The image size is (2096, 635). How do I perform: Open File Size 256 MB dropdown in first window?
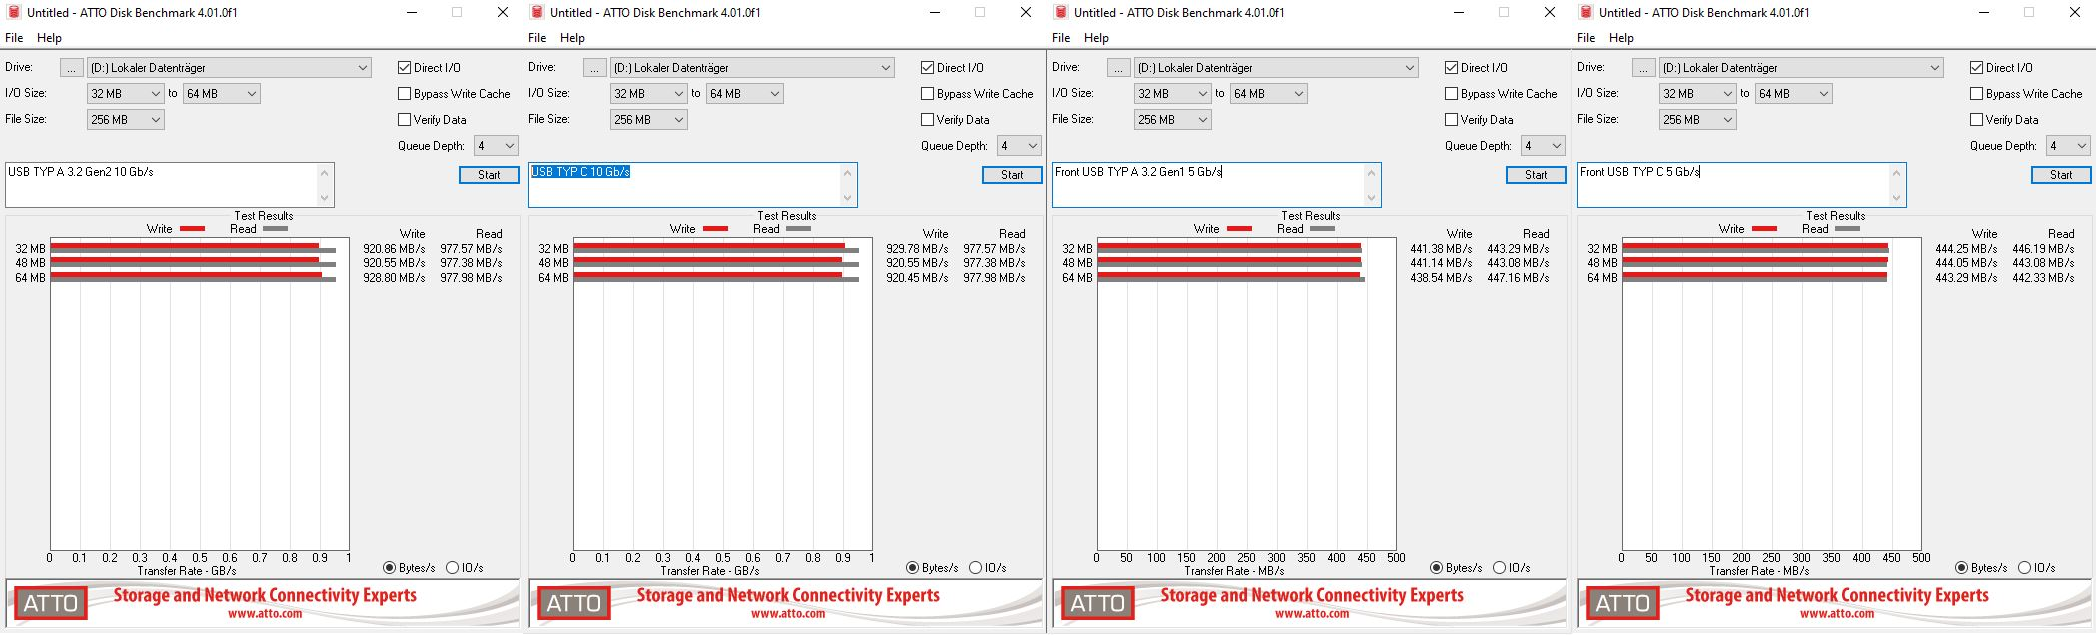126,120
